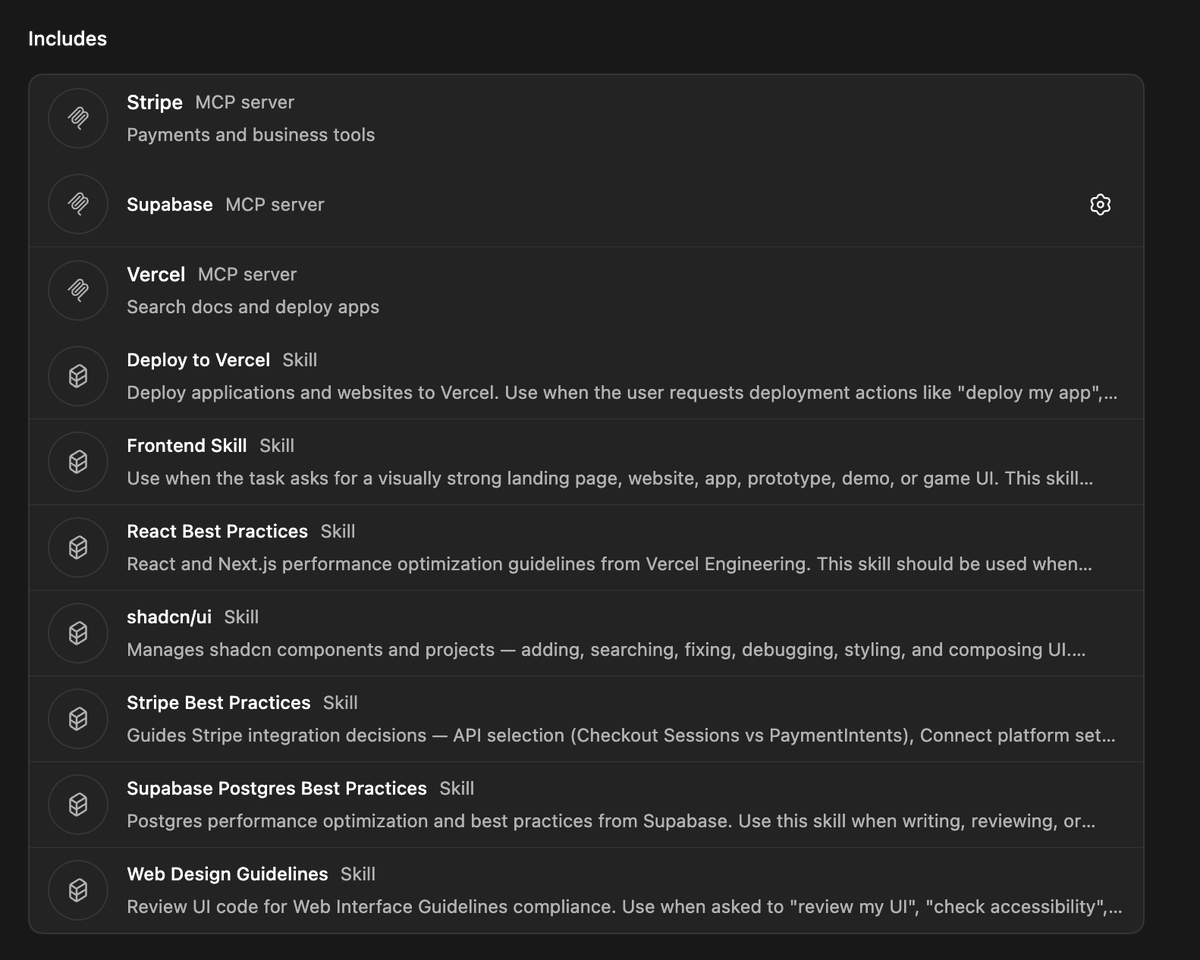Viewport: 1200px width, 960px height.
Task: Click the React Best Practices cube icon
Action: click(x=78, y=547)
